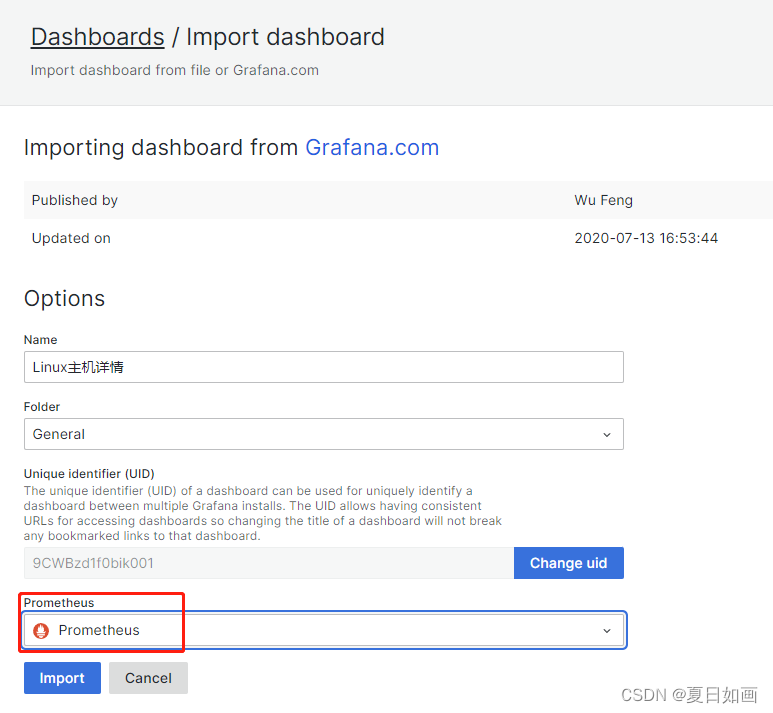Click the updated timestamp 2020-07-13 16:53:44
Image resolution: width=773 pixels, height=713 pixels.
(646, 238)
